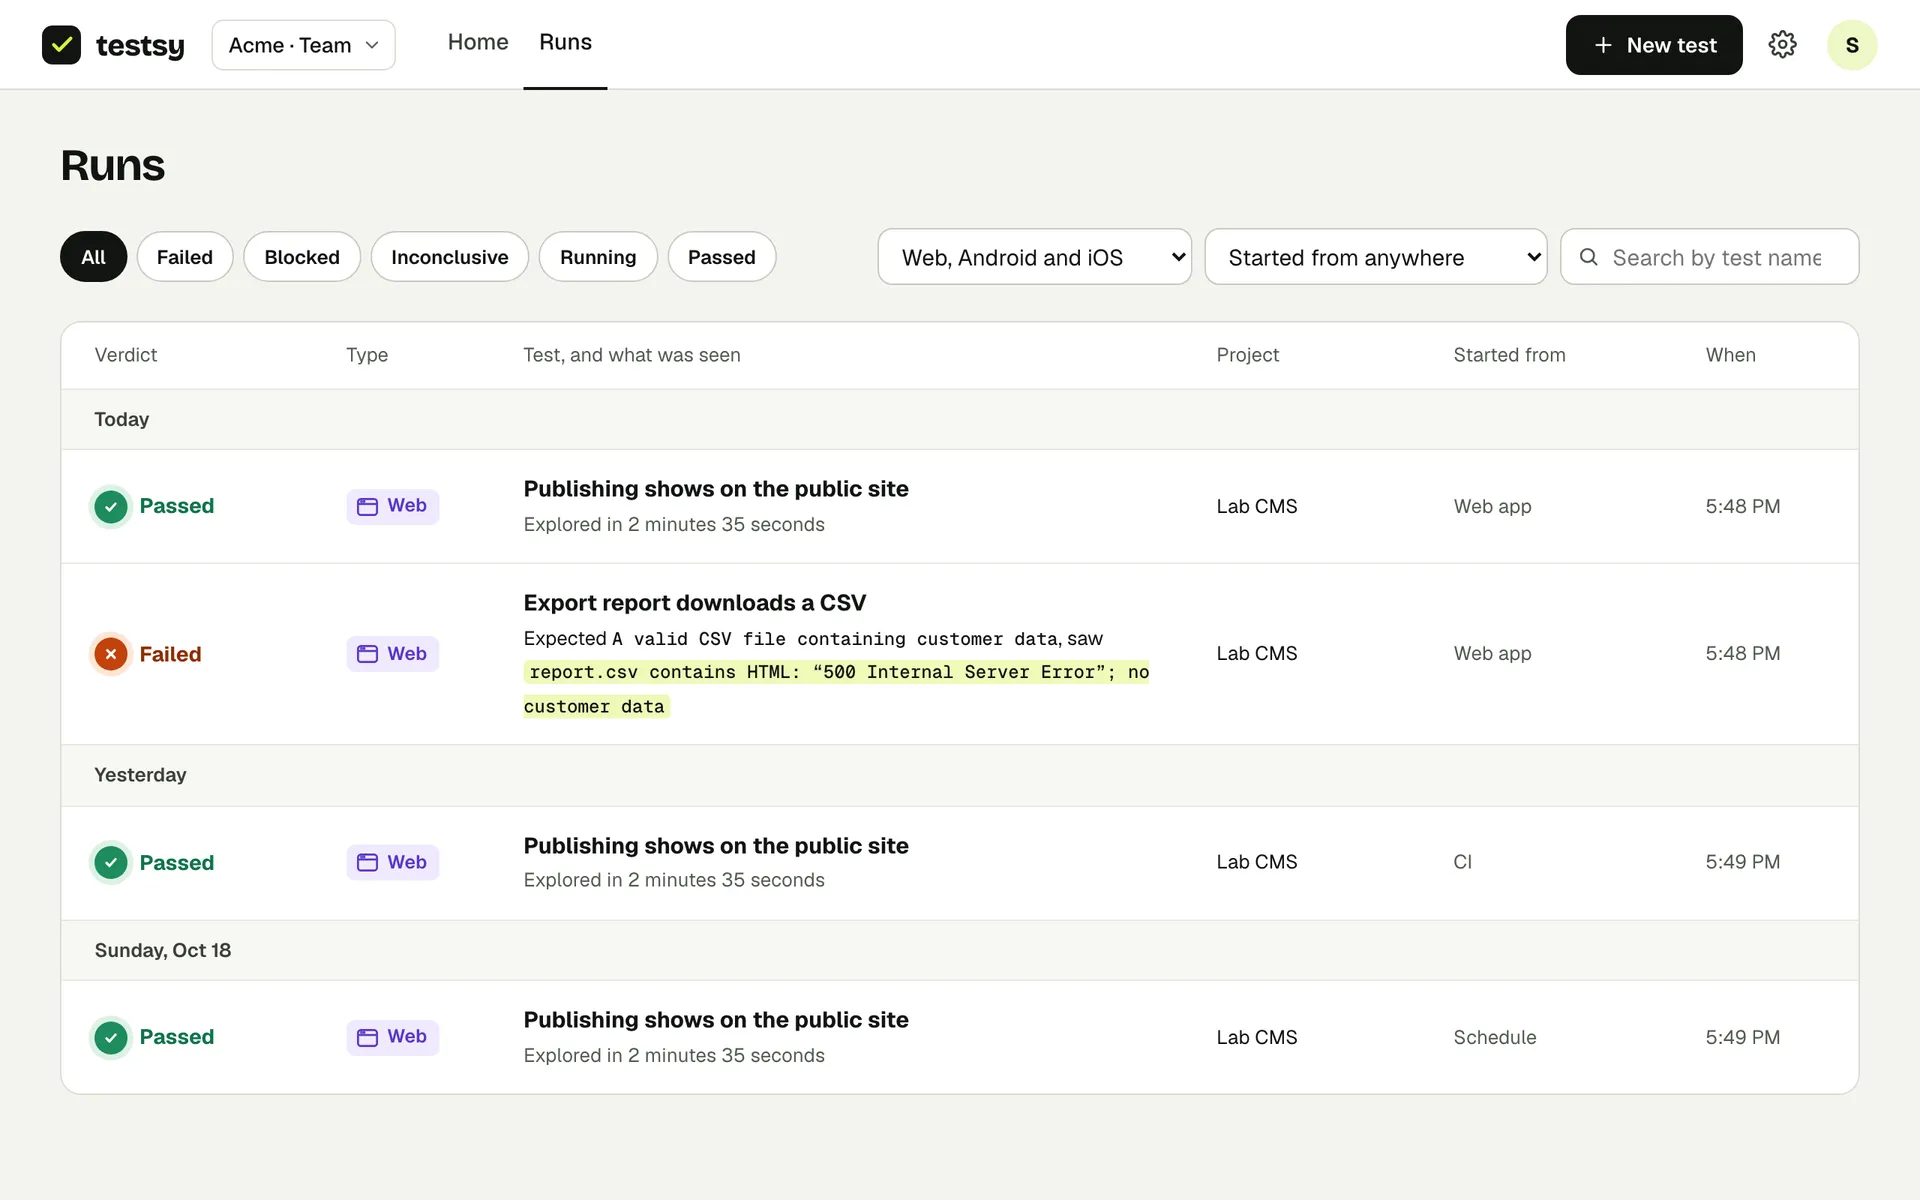The height and width of the screenshot is (1200, 1920).
Task: Click the Web badge in the CI row
Action: point(393,862)
